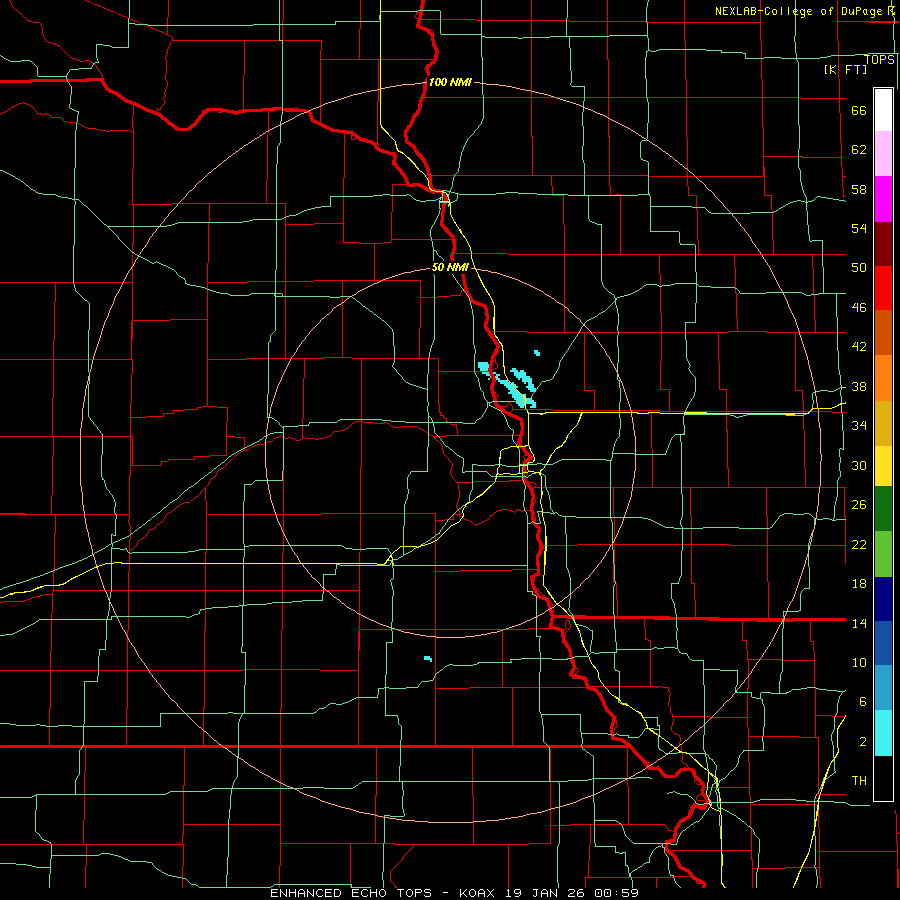Click the 34 scale label

point(859,425)
